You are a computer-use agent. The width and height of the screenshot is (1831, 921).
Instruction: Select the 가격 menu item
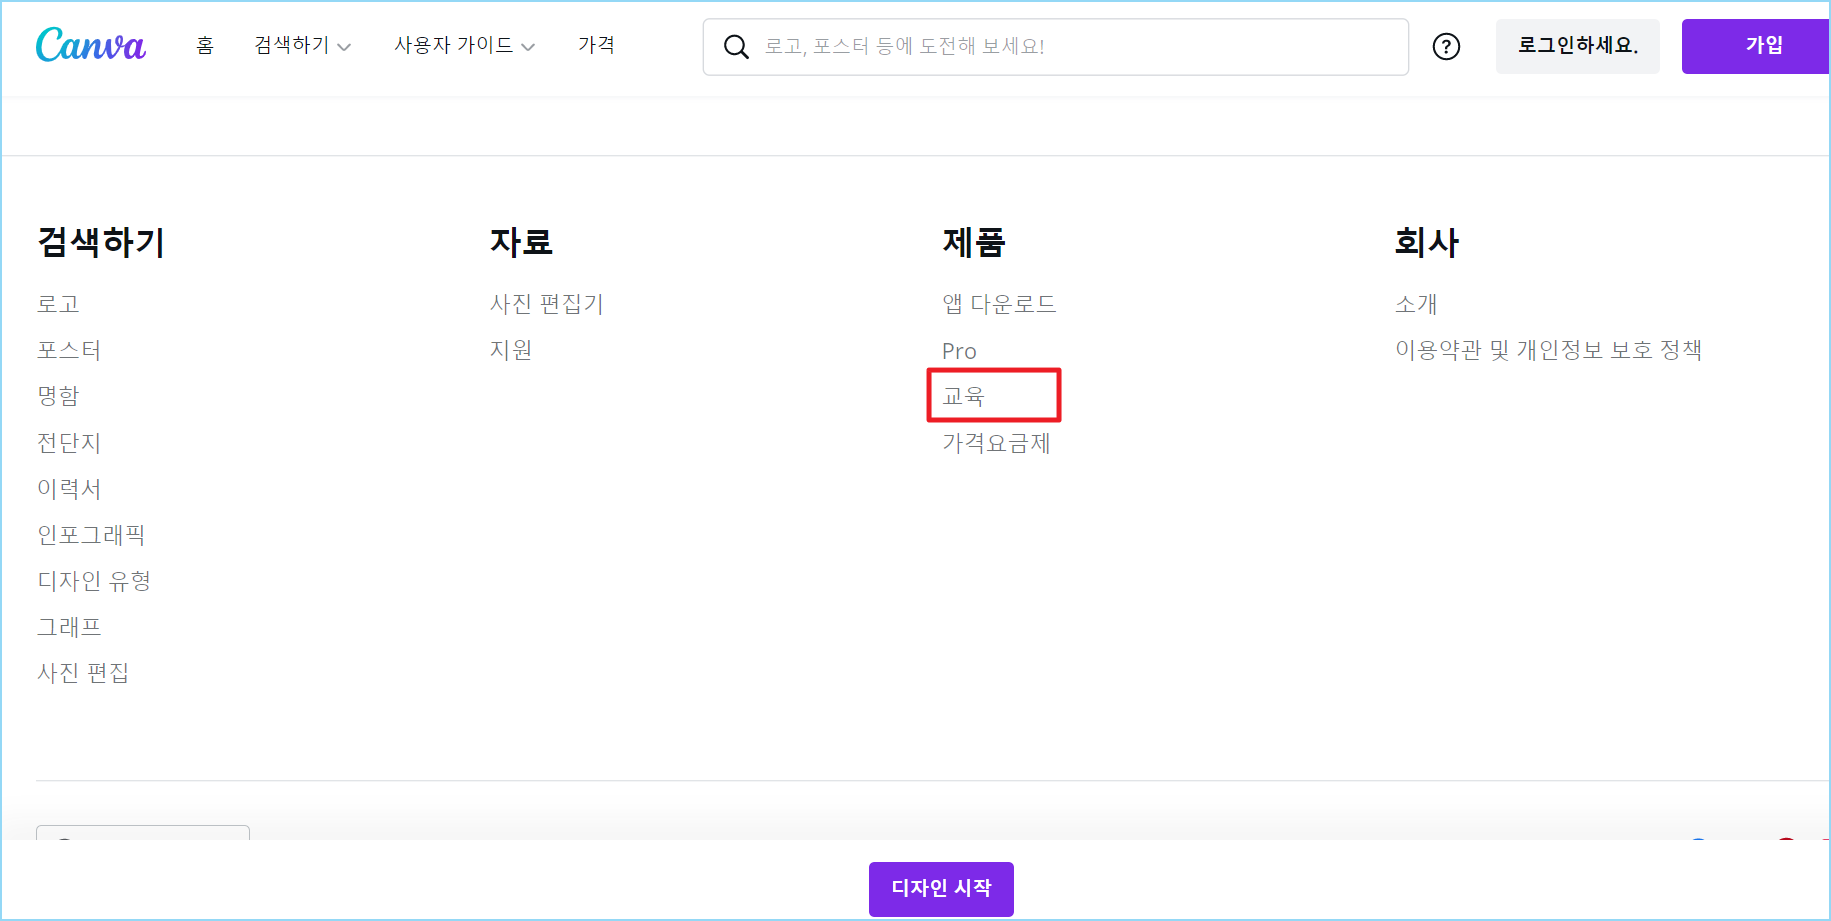point(597,45)
